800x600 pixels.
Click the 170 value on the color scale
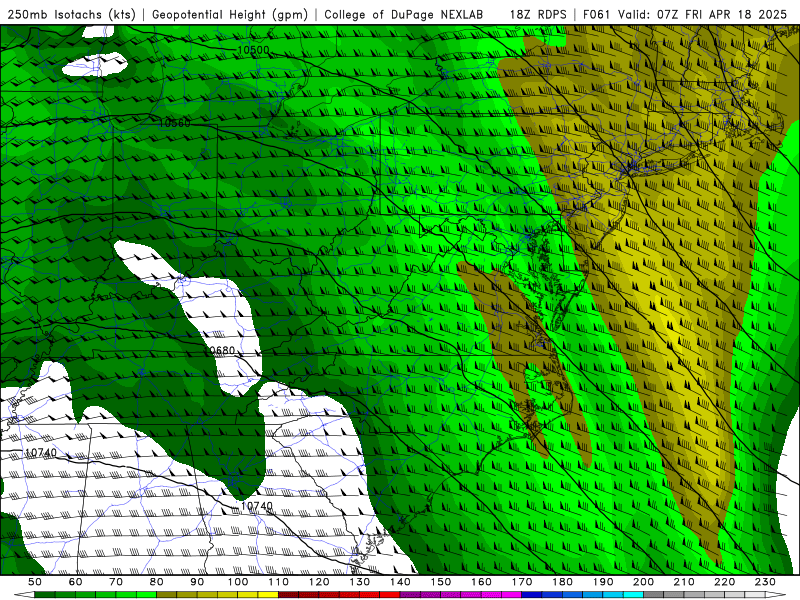[x=522, y=582]
